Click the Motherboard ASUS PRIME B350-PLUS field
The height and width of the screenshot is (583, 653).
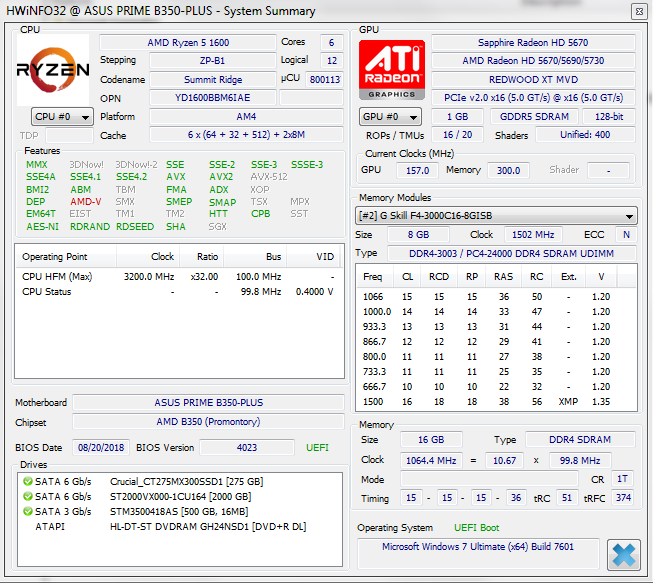[209, 403]
